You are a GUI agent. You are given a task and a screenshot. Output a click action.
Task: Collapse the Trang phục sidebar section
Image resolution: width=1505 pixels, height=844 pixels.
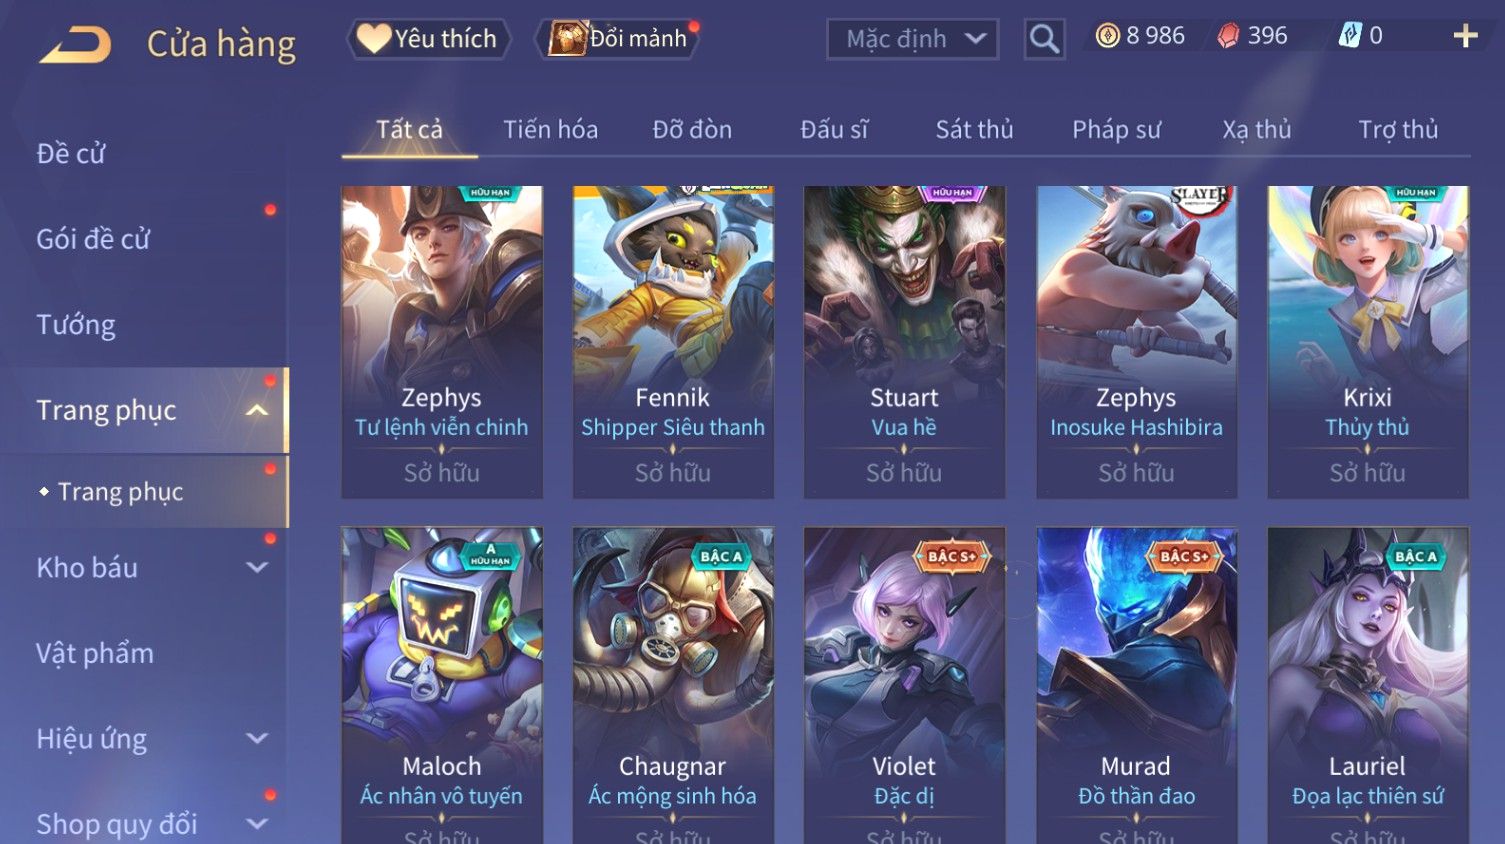click(257, 410)
